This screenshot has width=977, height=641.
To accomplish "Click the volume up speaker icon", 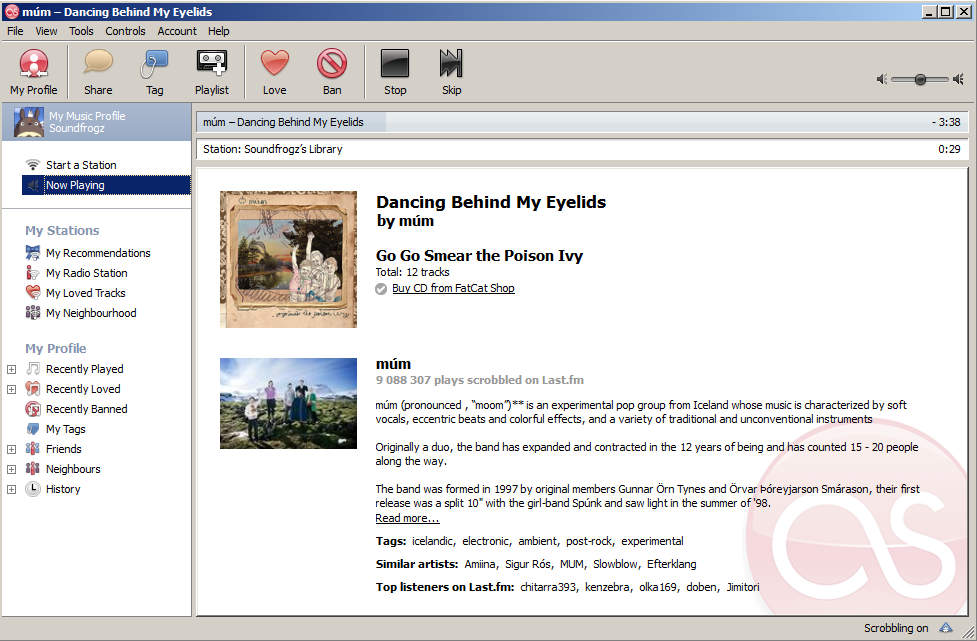I will 958,79.
